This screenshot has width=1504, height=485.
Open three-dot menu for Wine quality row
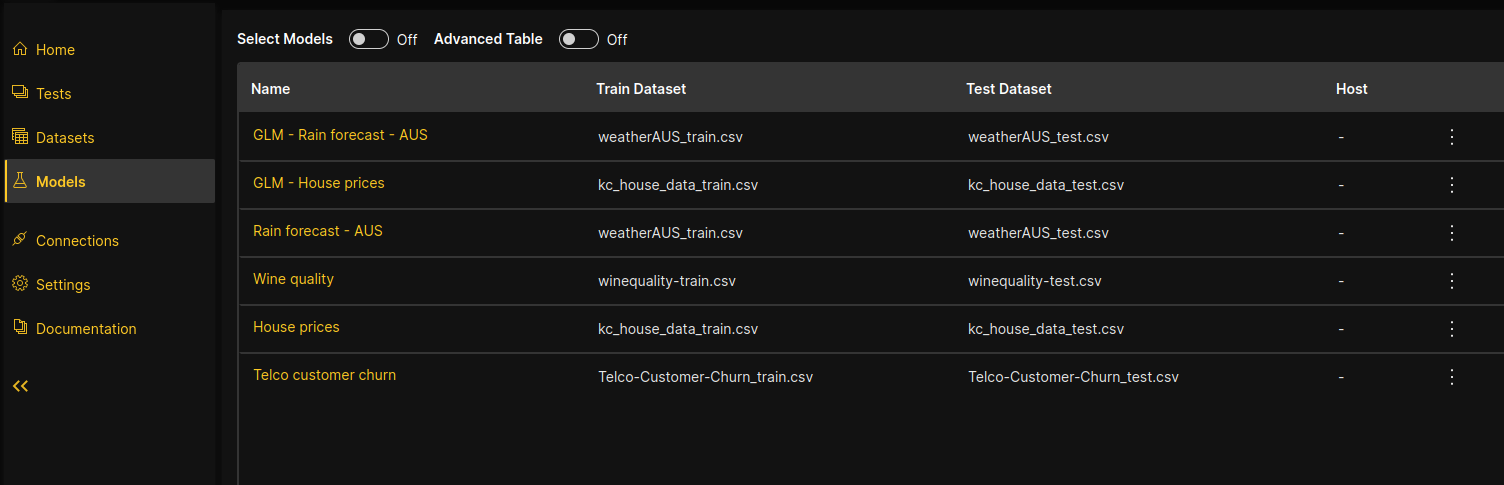[x=1452, y=281]
